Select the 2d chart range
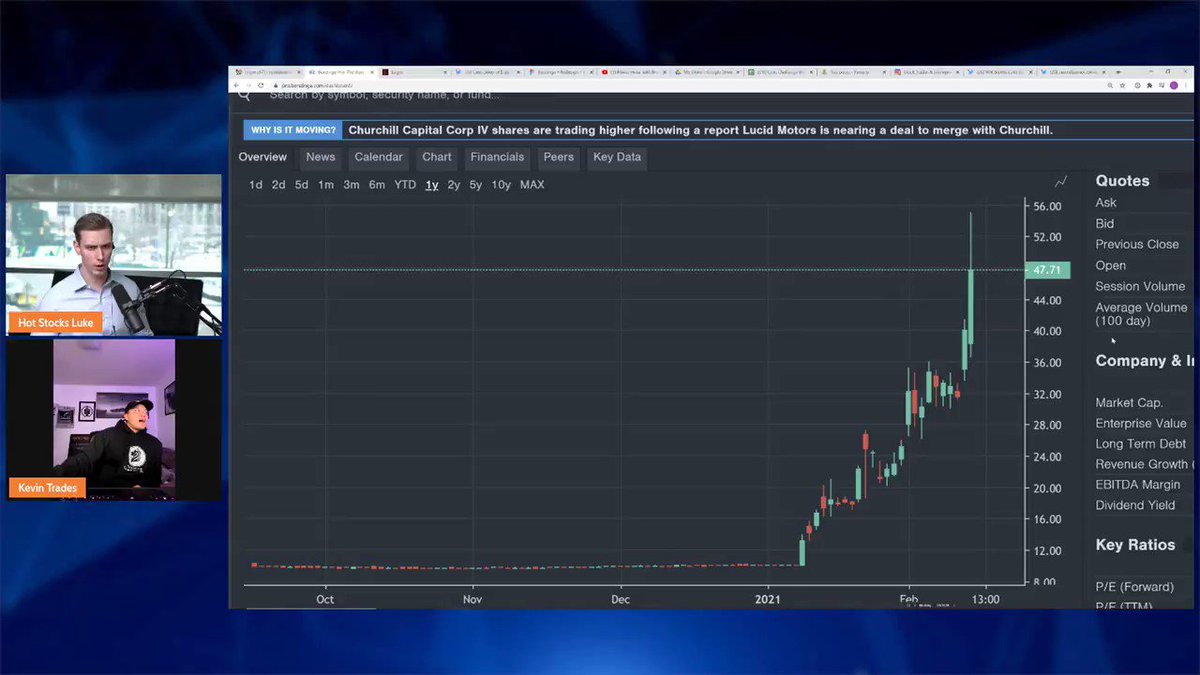1200x675 pixels. [x=278, y=185]
